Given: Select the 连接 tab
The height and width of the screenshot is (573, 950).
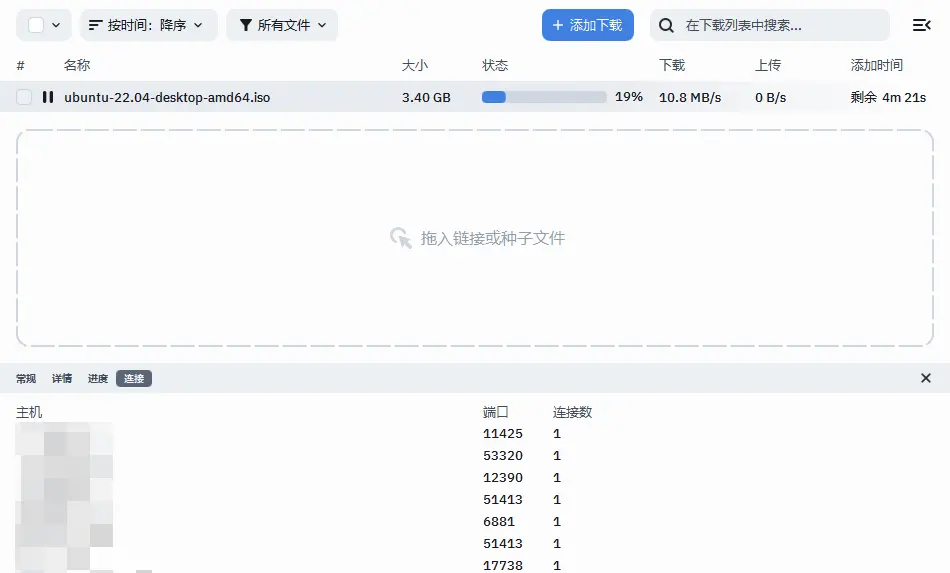Looking at the screenshot, I should pyautogui.click(x=134, y=379).
